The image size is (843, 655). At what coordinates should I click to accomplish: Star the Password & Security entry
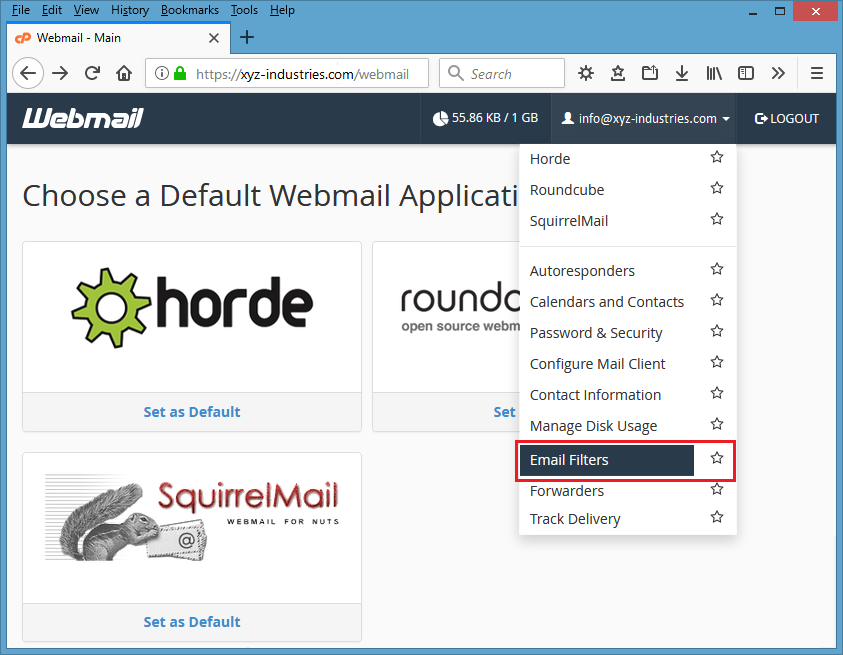[717, 331]
